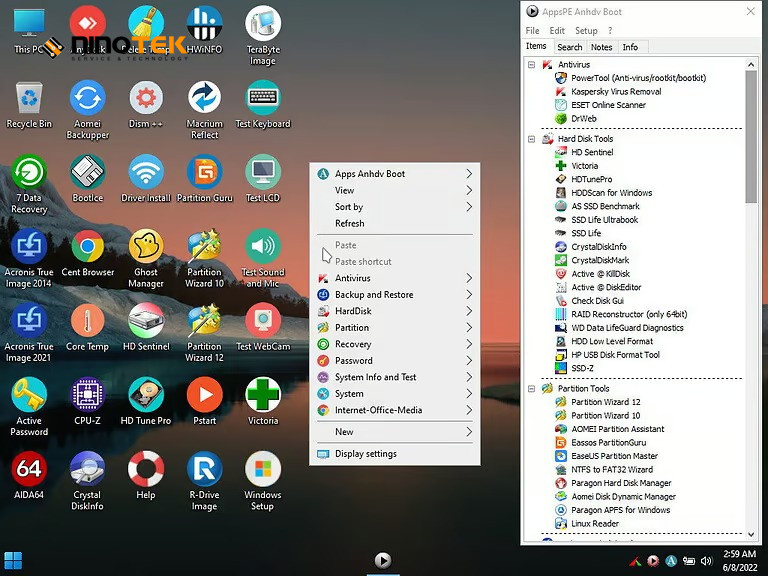Open Crystal DiskInfo desktop shortcut
Viewport: 768px width, 576px height.
point(87,470)
